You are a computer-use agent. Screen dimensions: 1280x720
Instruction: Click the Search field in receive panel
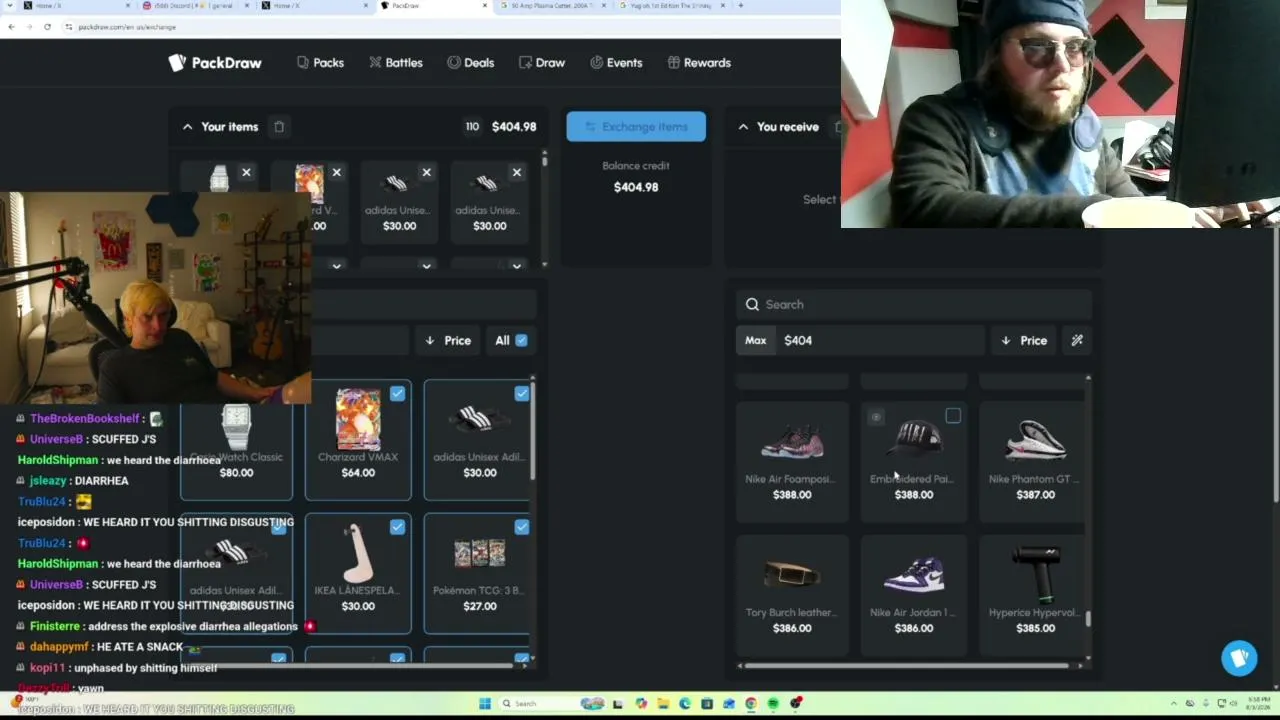pos(915,305)
